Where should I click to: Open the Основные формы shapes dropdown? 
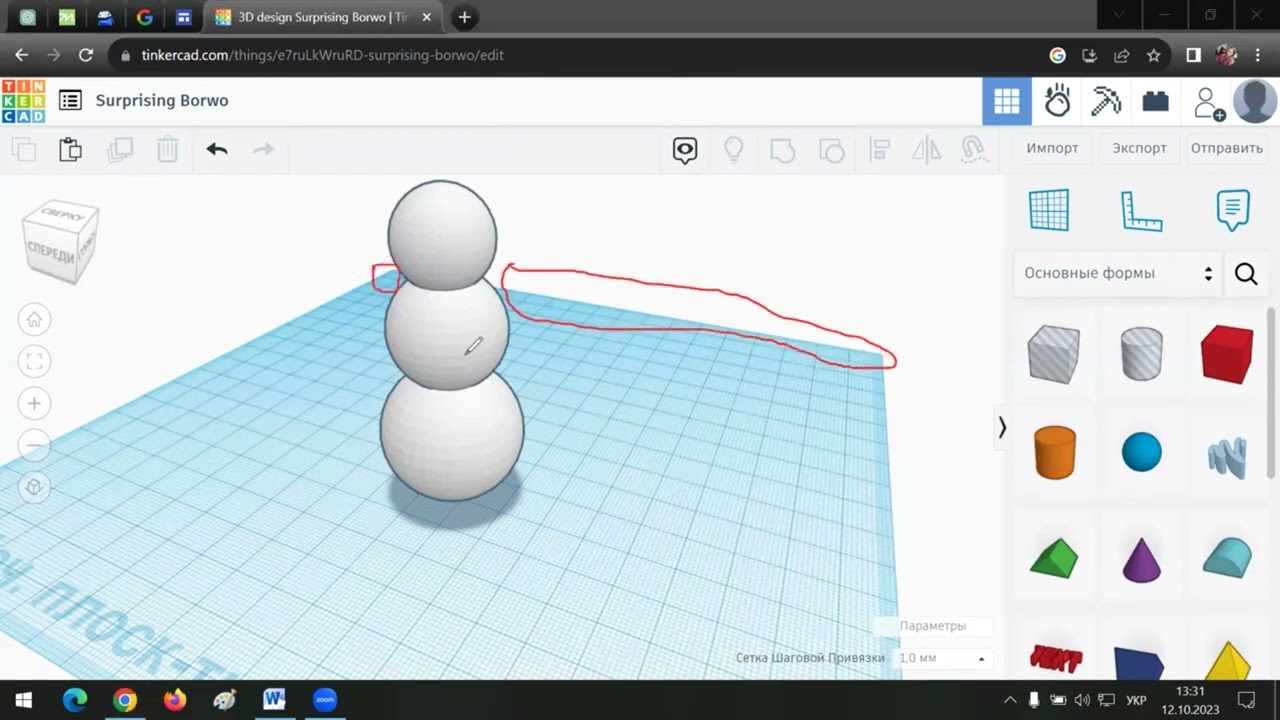pos(1118,273)
